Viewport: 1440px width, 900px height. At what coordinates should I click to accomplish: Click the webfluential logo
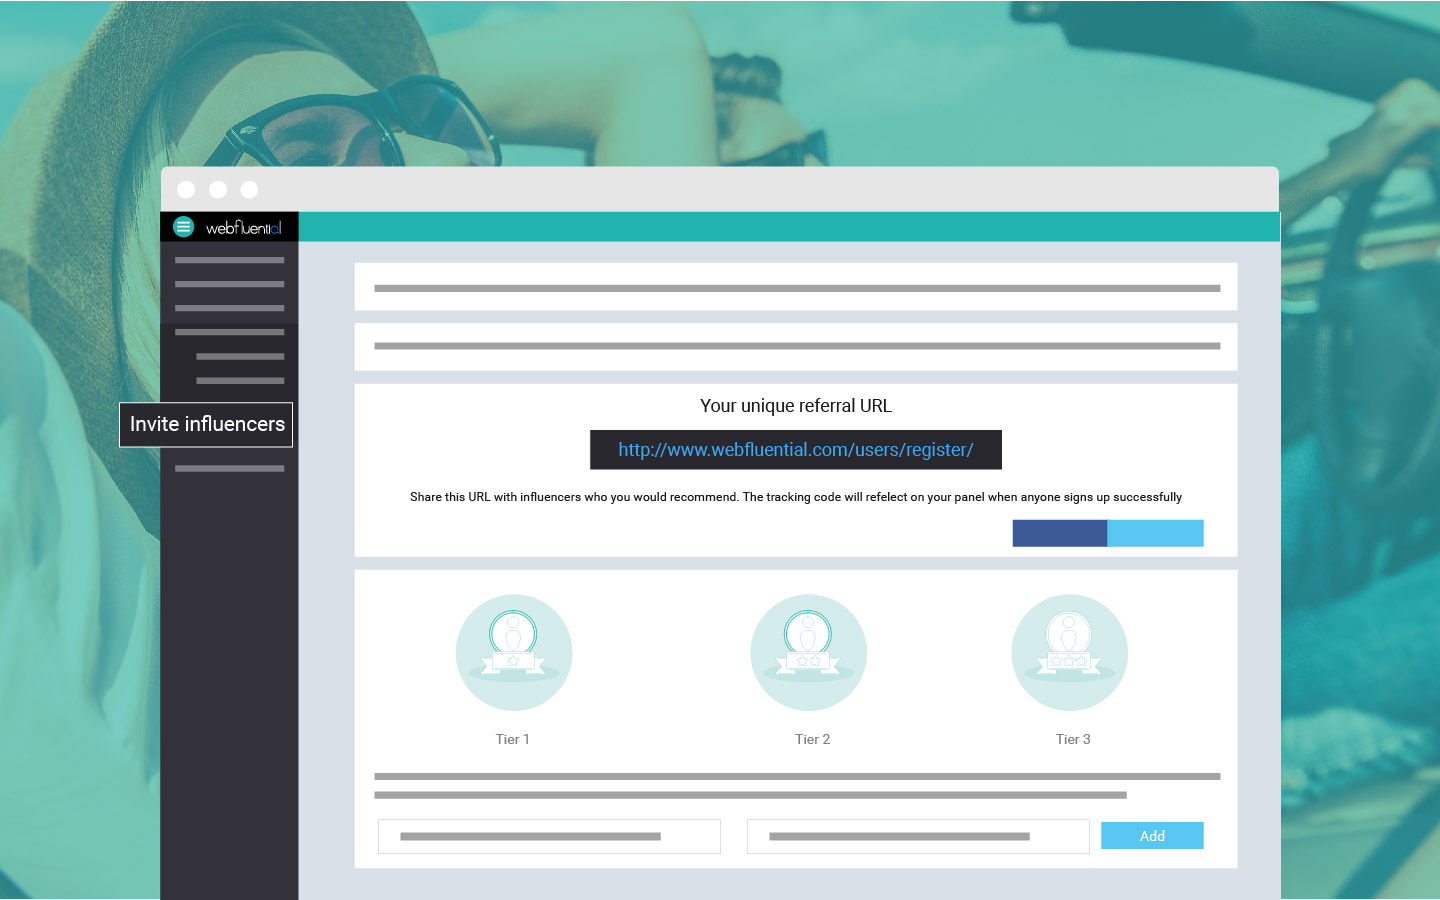[x=243, y=228]
